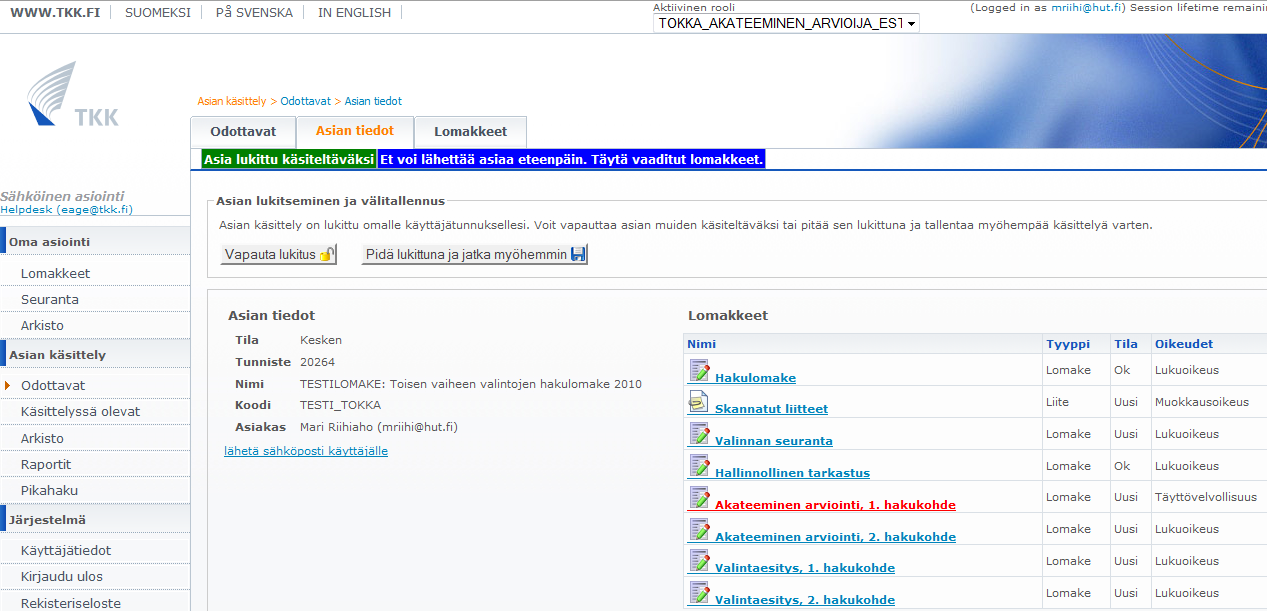This screenshot has height=611, width=1267.
Task: Open Käsittelyssä olevat in sidebar
Action: [80, 411]
